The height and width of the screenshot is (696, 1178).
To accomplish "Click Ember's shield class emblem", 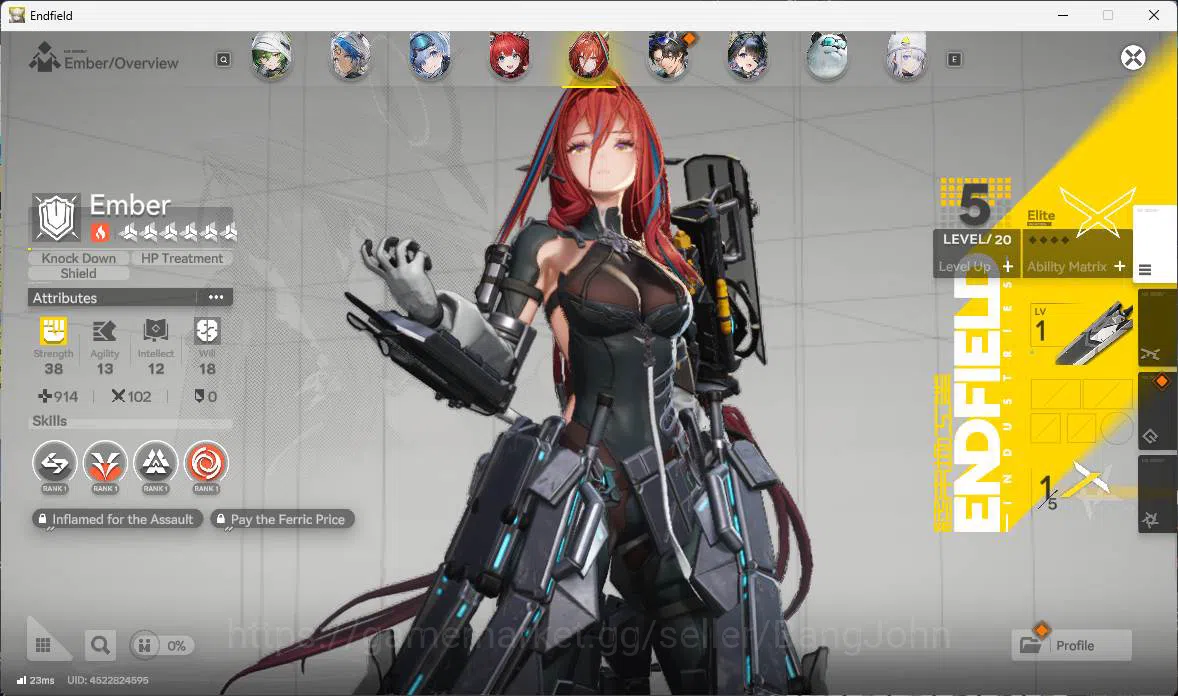I will (x=56, y=218).
